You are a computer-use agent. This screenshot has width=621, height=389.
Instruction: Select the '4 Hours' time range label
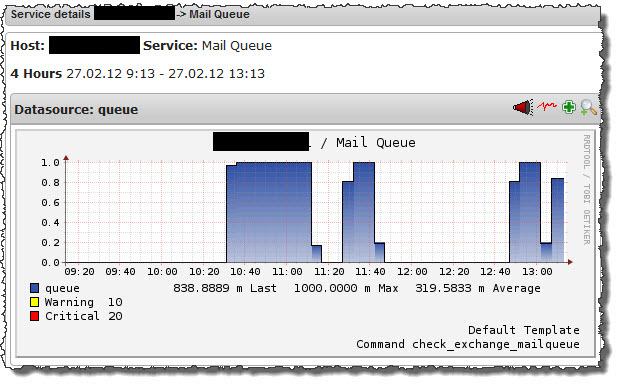click(36, 74)
